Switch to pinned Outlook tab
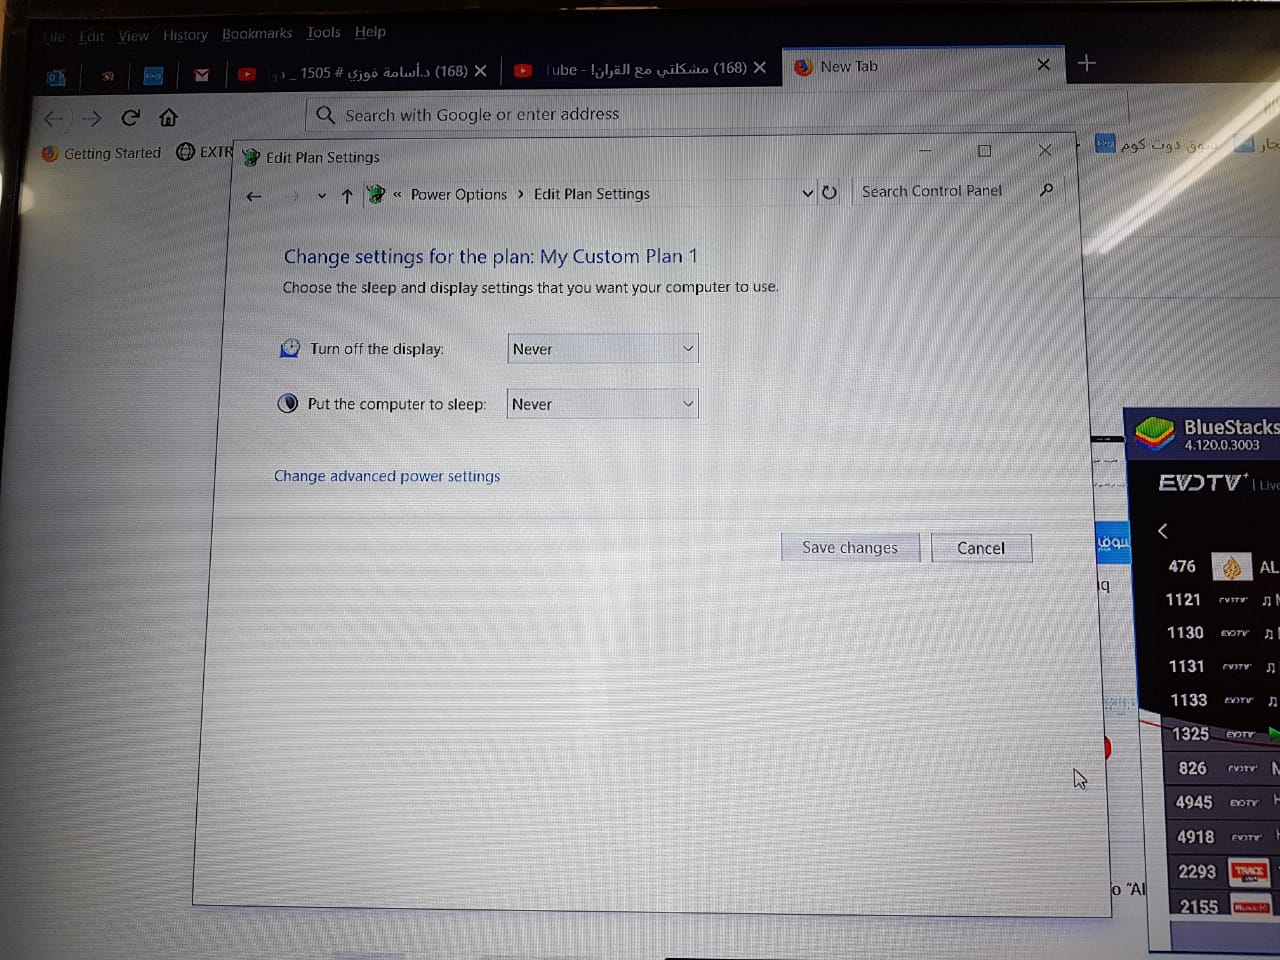 [x=56, y=76]
